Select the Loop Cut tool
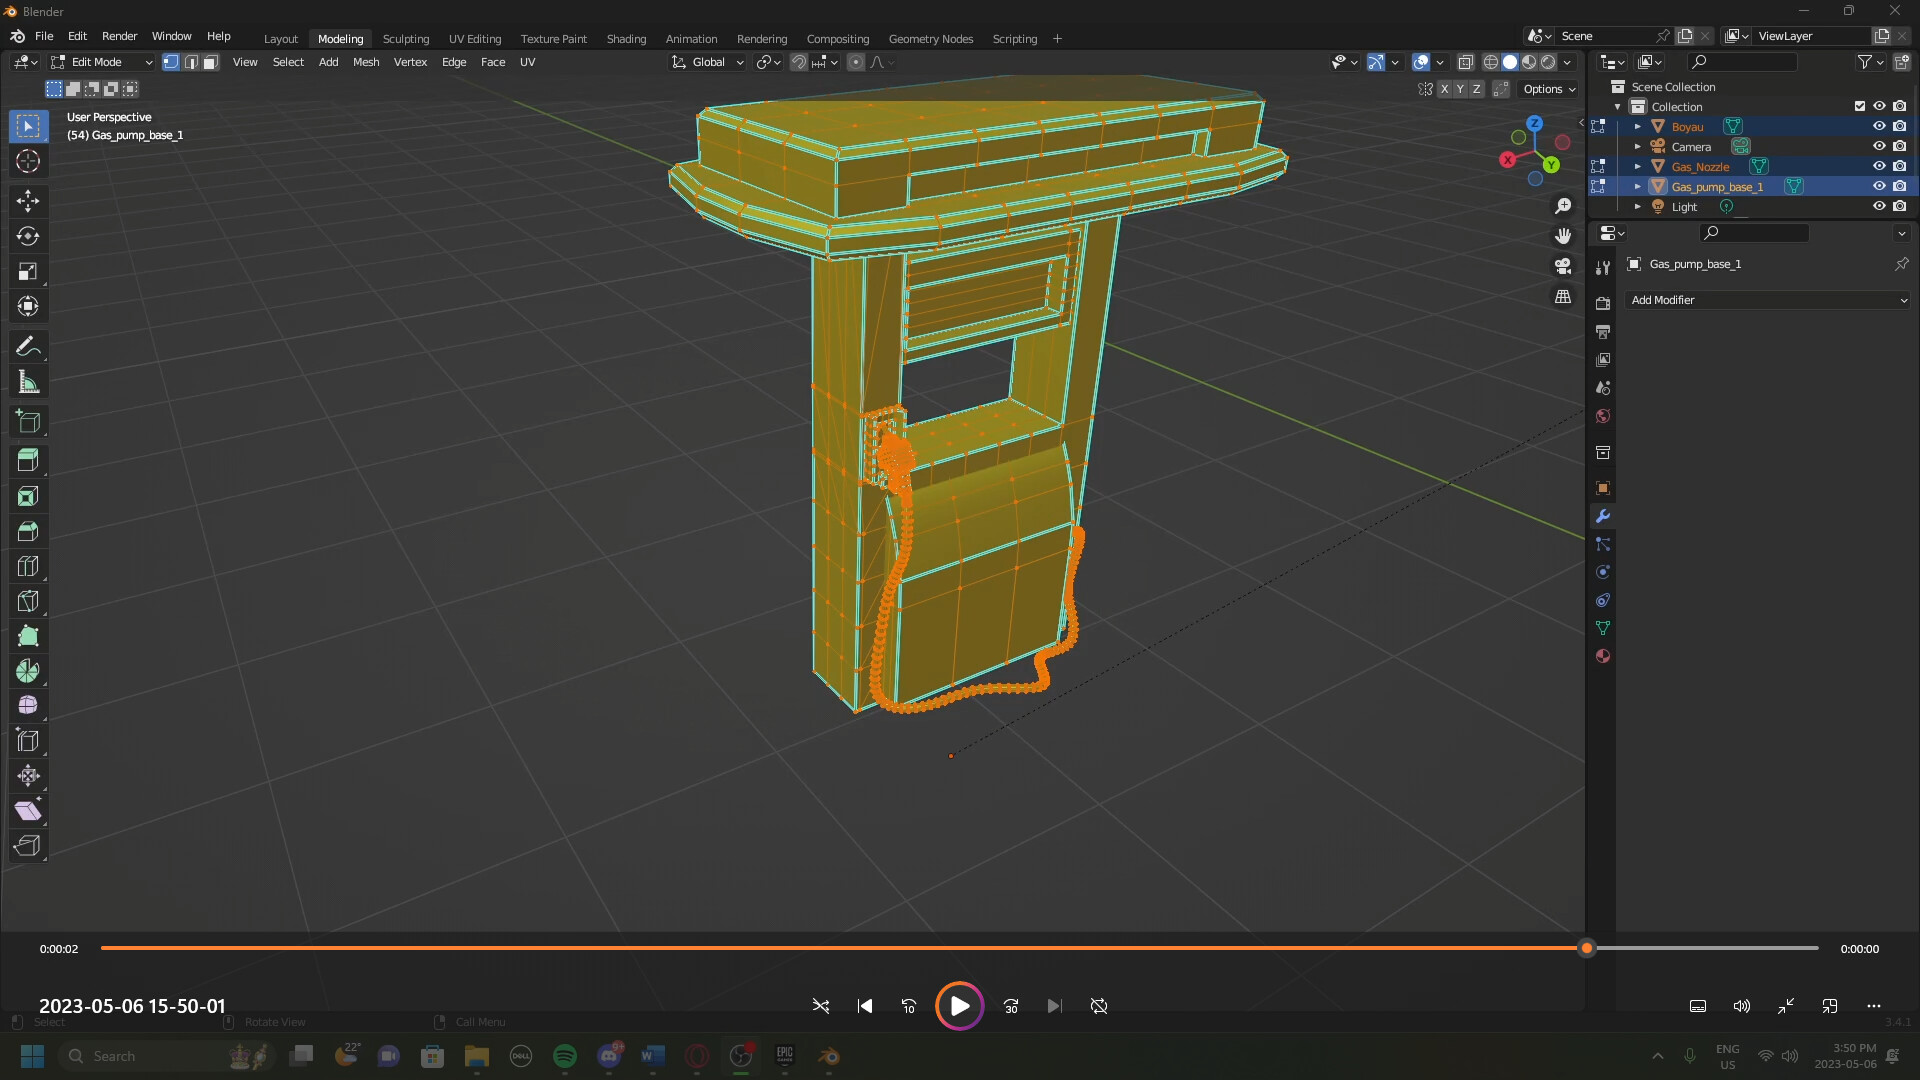 [28, 566]
